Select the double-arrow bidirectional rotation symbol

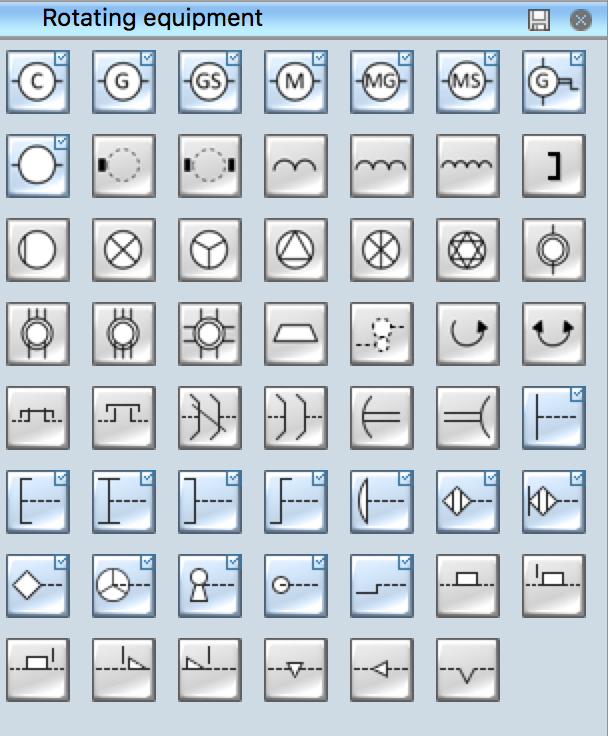[554, 334]
